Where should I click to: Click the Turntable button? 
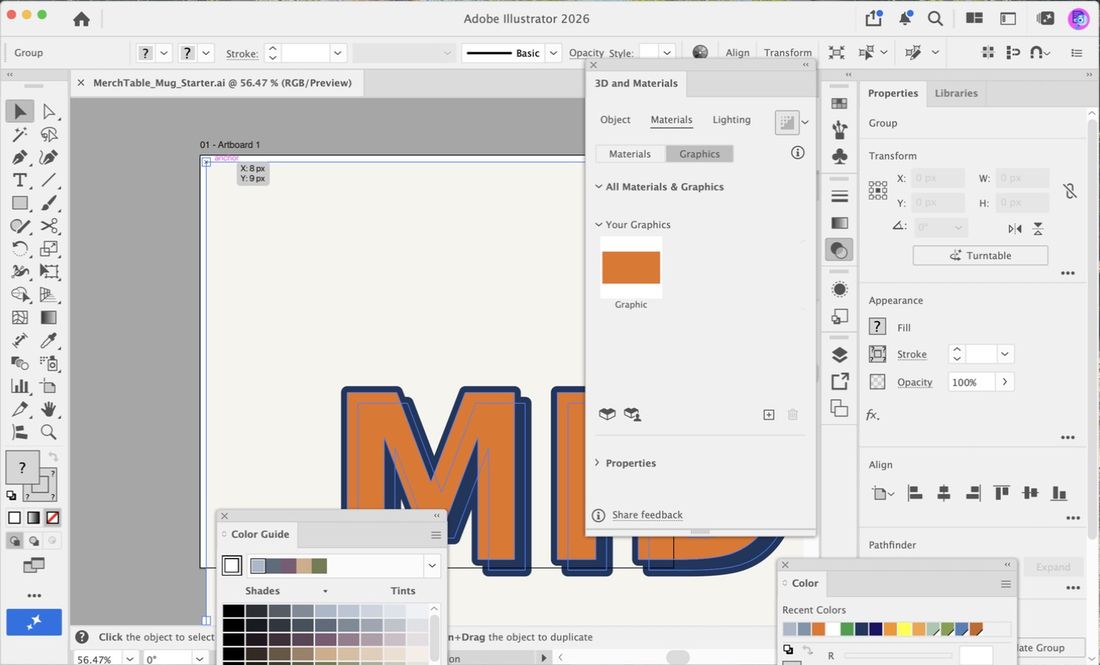pos(980,255)
